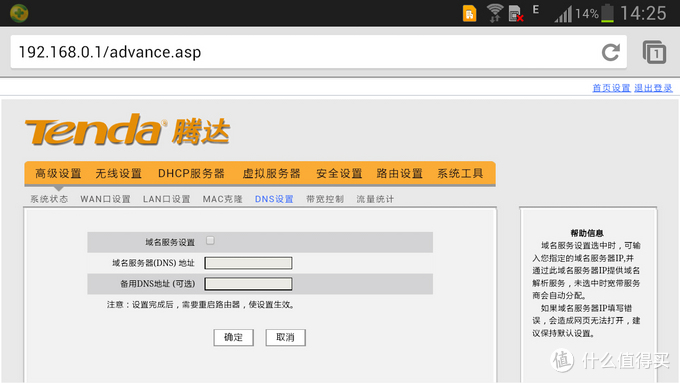The image size is (680, 383).
Task: Click the 确定 confirm button
Action: (x=233, y=337)
